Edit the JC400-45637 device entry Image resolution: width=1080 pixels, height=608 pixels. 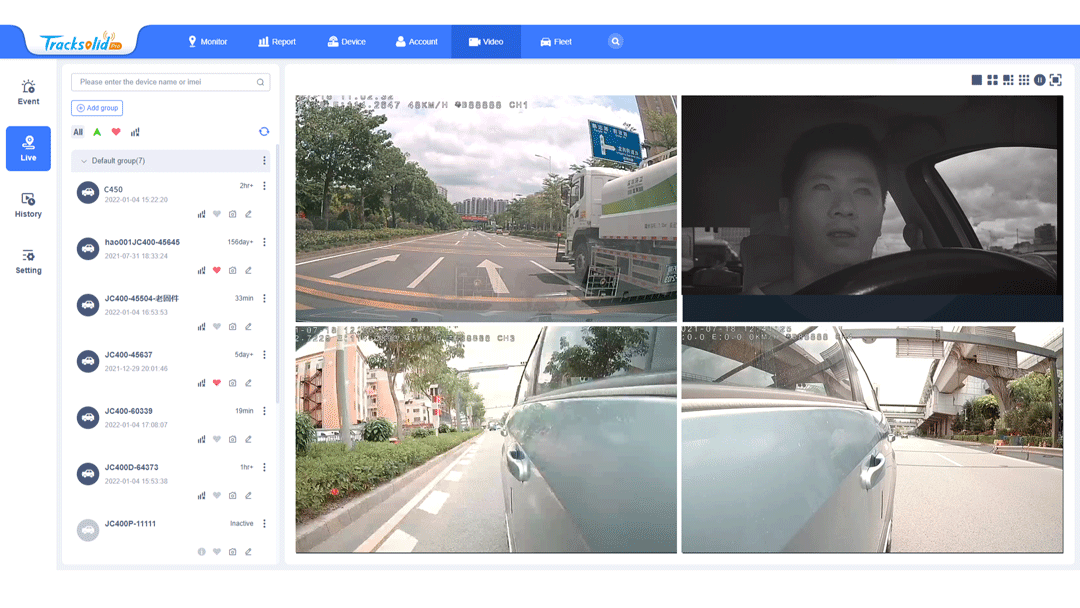pos(248,383)
